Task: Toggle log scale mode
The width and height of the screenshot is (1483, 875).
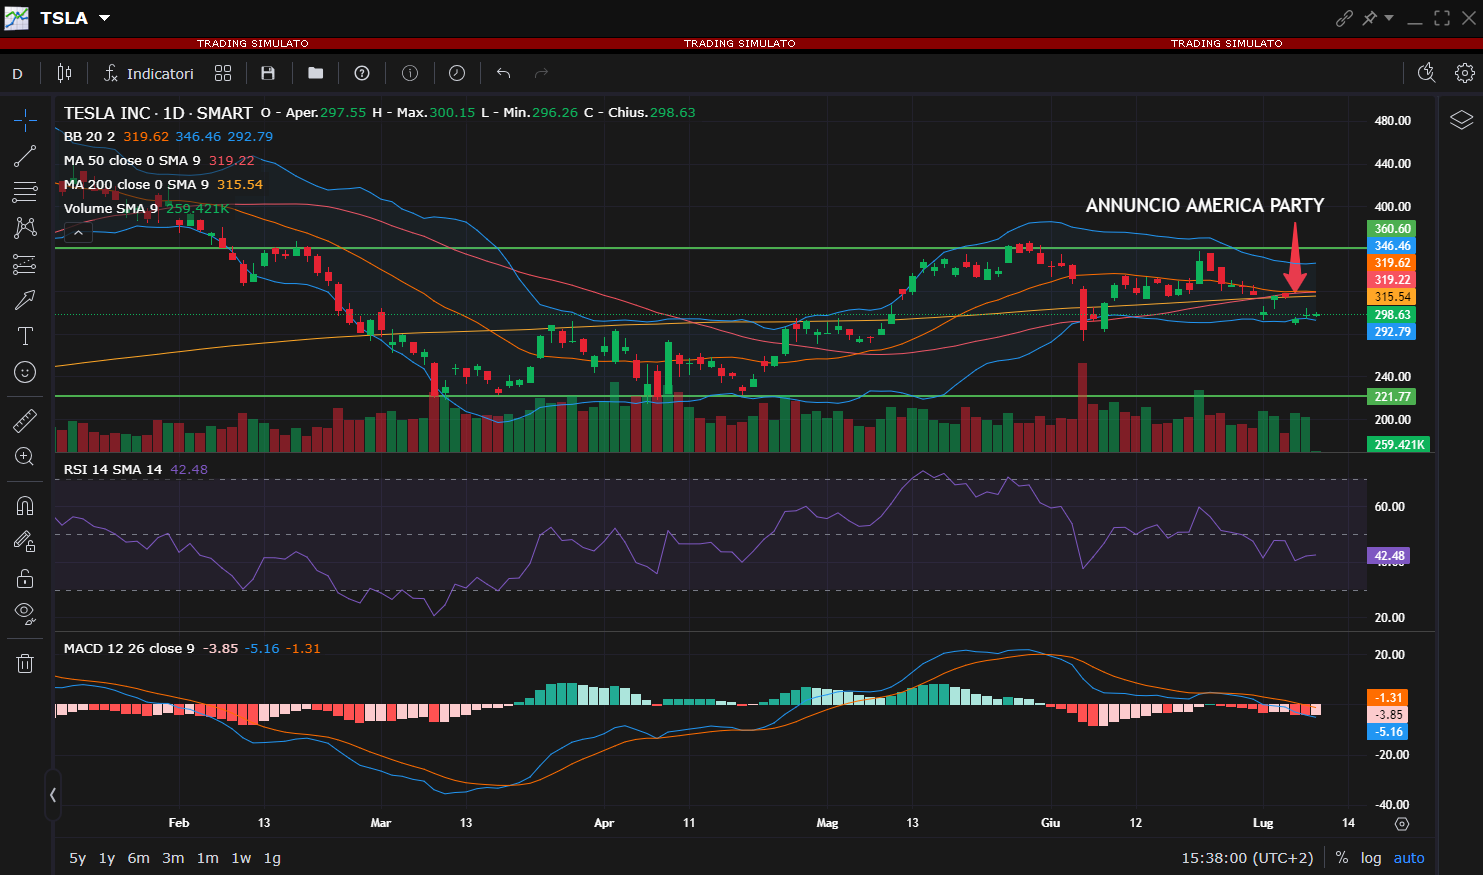Action: pos(1371,858)
